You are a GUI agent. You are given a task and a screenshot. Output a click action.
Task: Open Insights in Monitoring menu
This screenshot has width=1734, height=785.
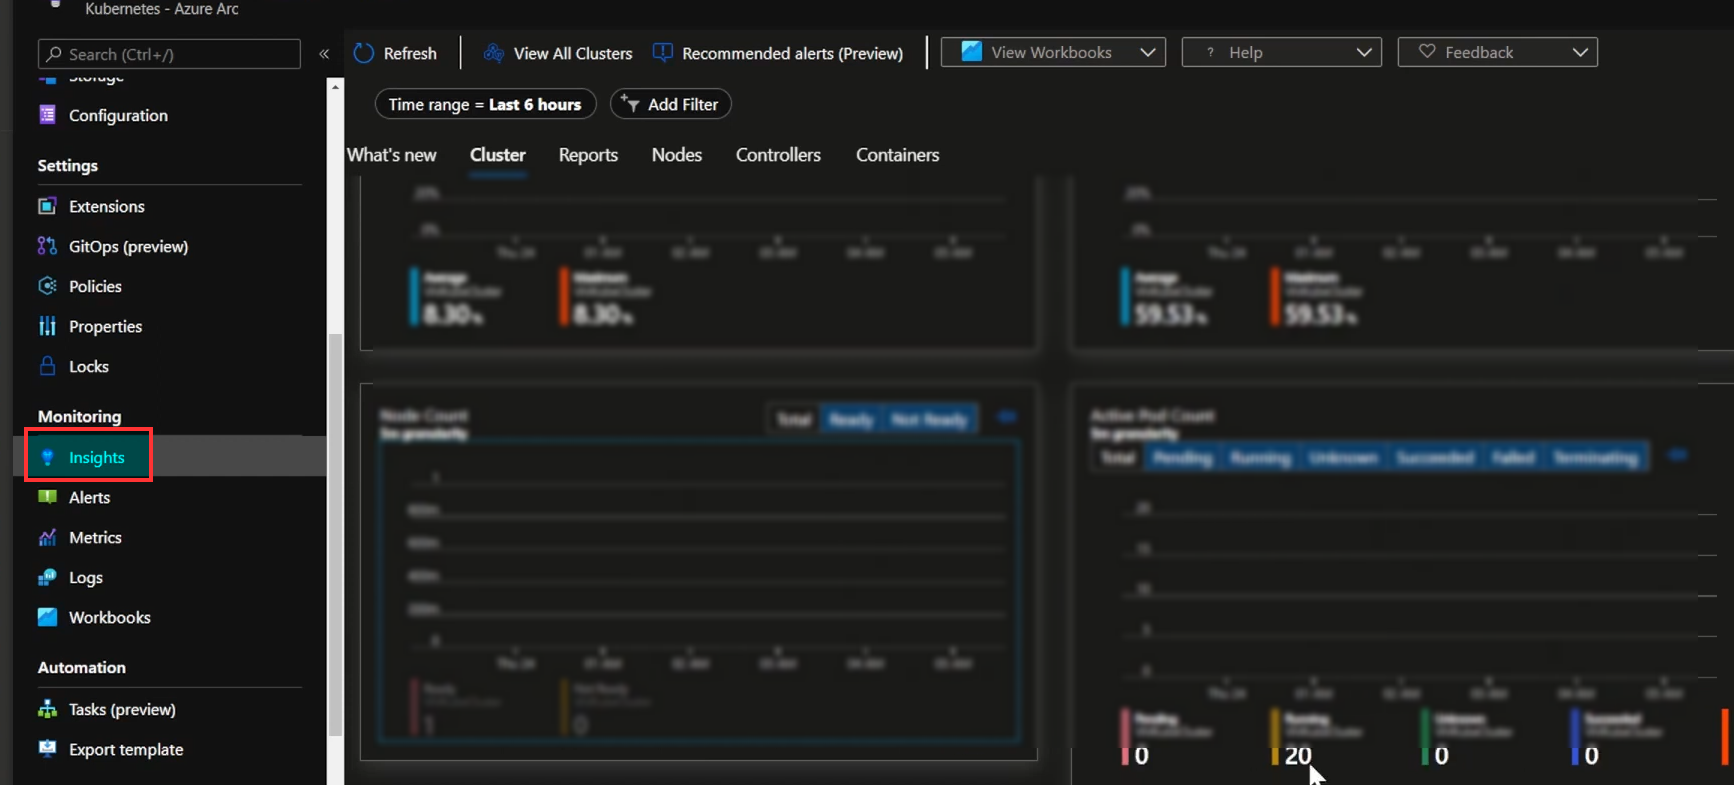[x=97, y=457]
